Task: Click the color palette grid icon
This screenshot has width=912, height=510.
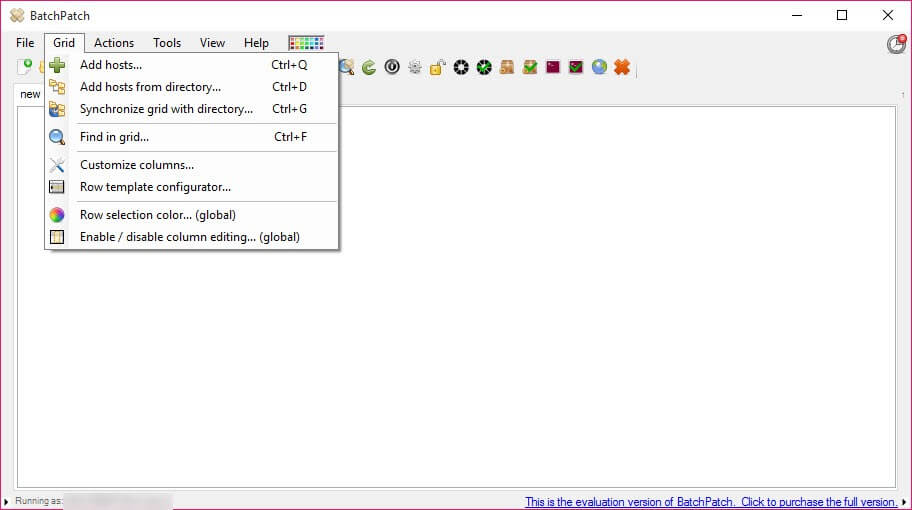Action: point(306,42)
